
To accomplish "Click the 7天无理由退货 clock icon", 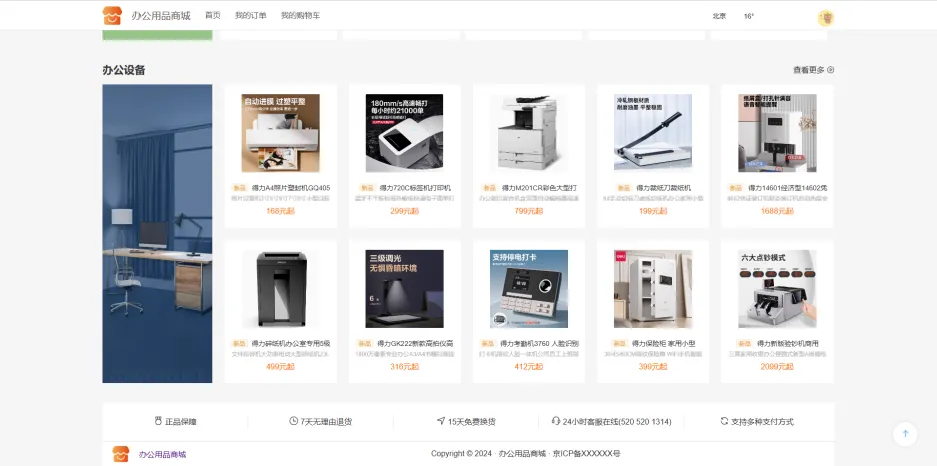I will pos(293,421).
